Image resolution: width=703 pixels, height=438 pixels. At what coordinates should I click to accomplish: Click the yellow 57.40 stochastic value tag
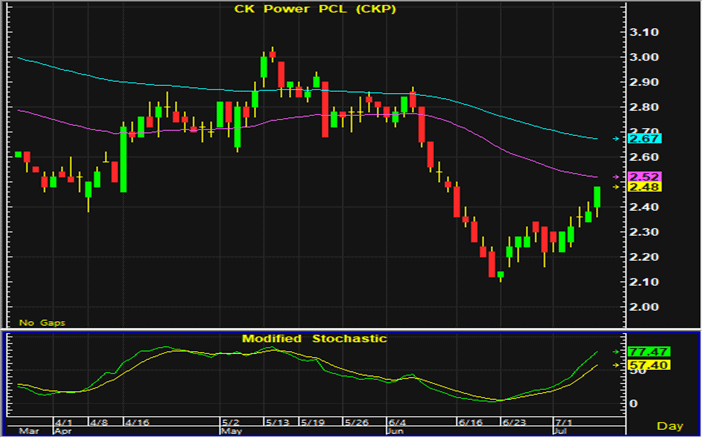[x=641, y=367]
